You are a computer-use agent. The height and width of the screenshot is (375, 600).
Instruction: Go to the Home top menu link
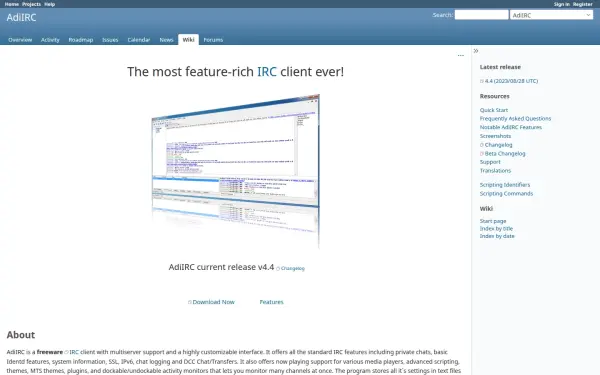(12, 4)
